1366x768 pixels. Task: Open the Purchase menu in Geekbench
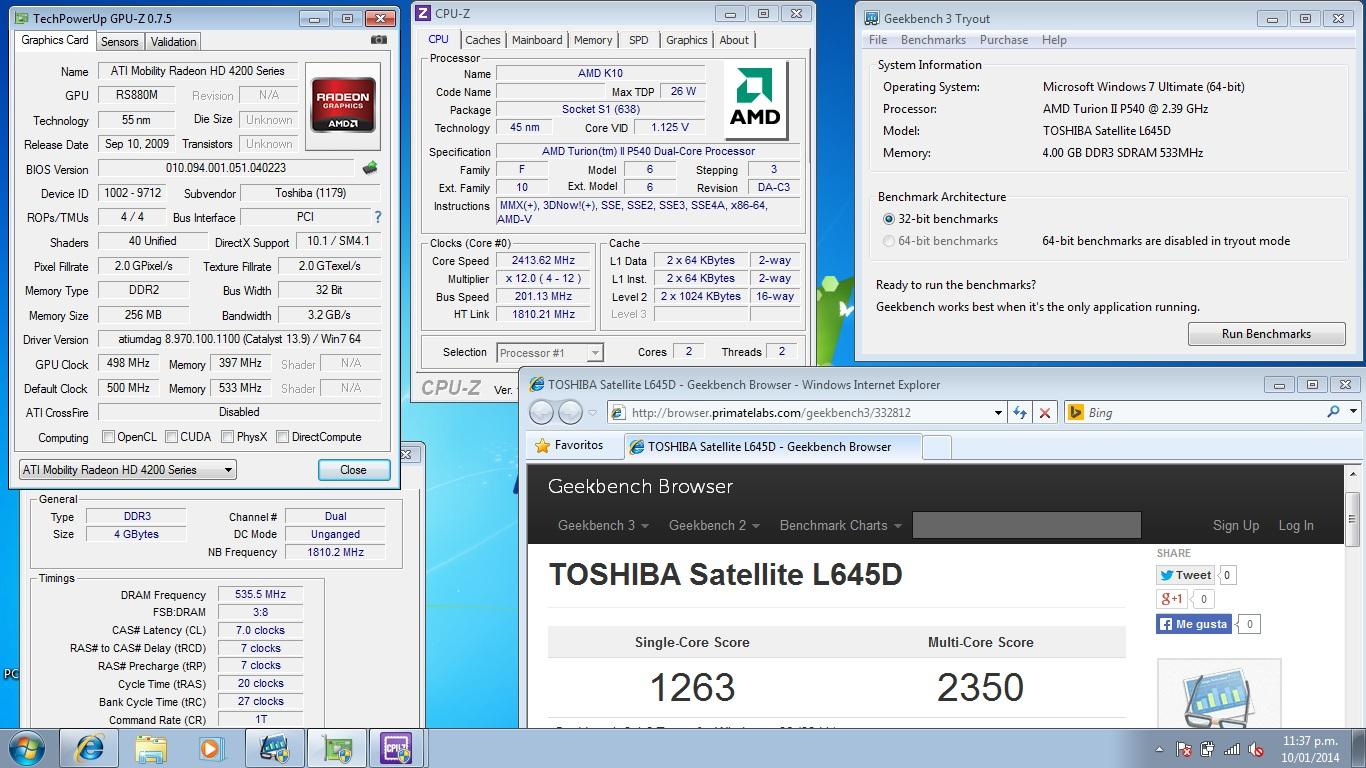(x=1004, y=40)
